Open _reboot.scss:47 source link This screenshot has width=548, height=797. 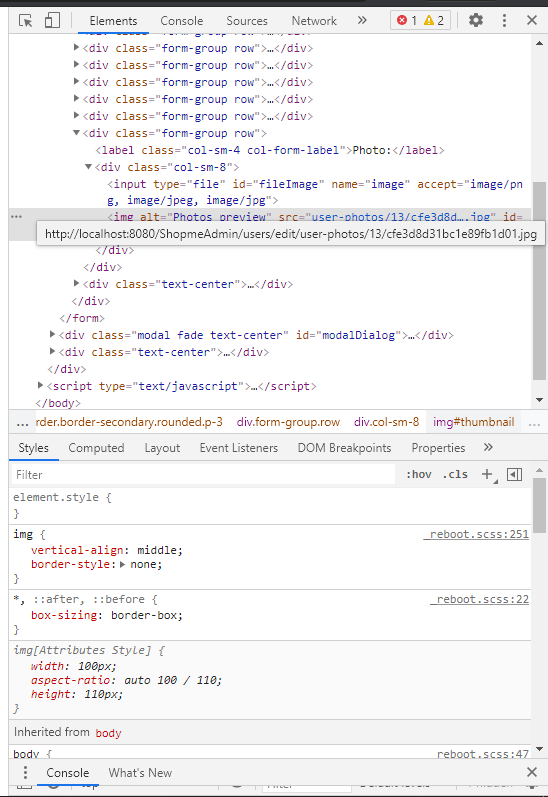pos(482,754)
